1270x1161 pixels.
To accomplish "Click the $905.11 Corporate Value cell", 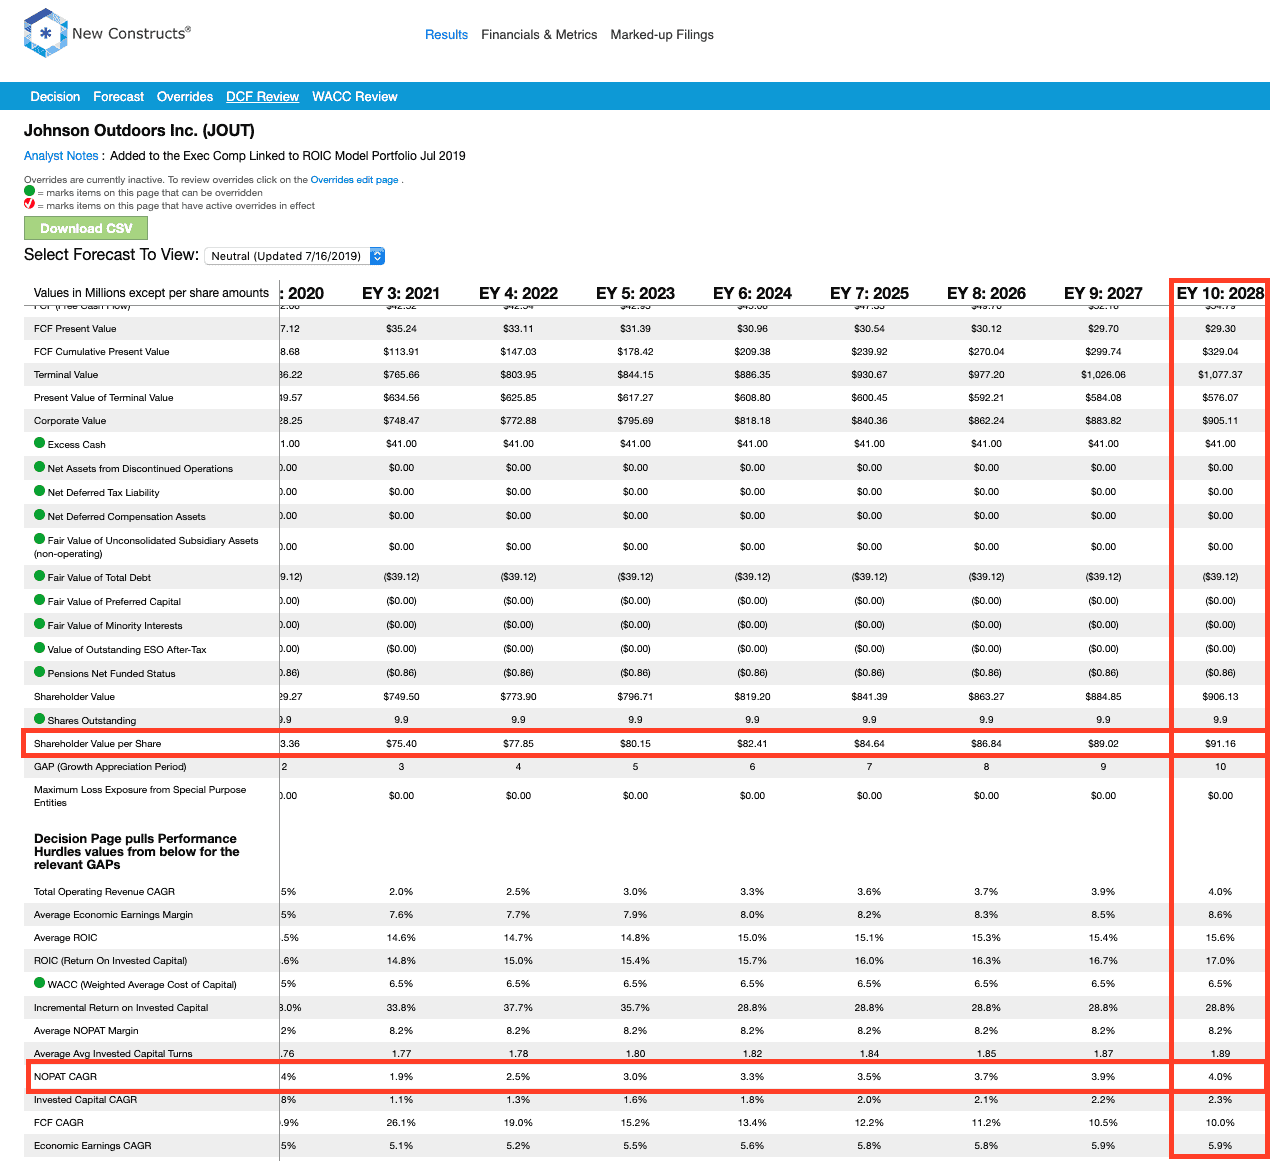I will point(1220,421).
